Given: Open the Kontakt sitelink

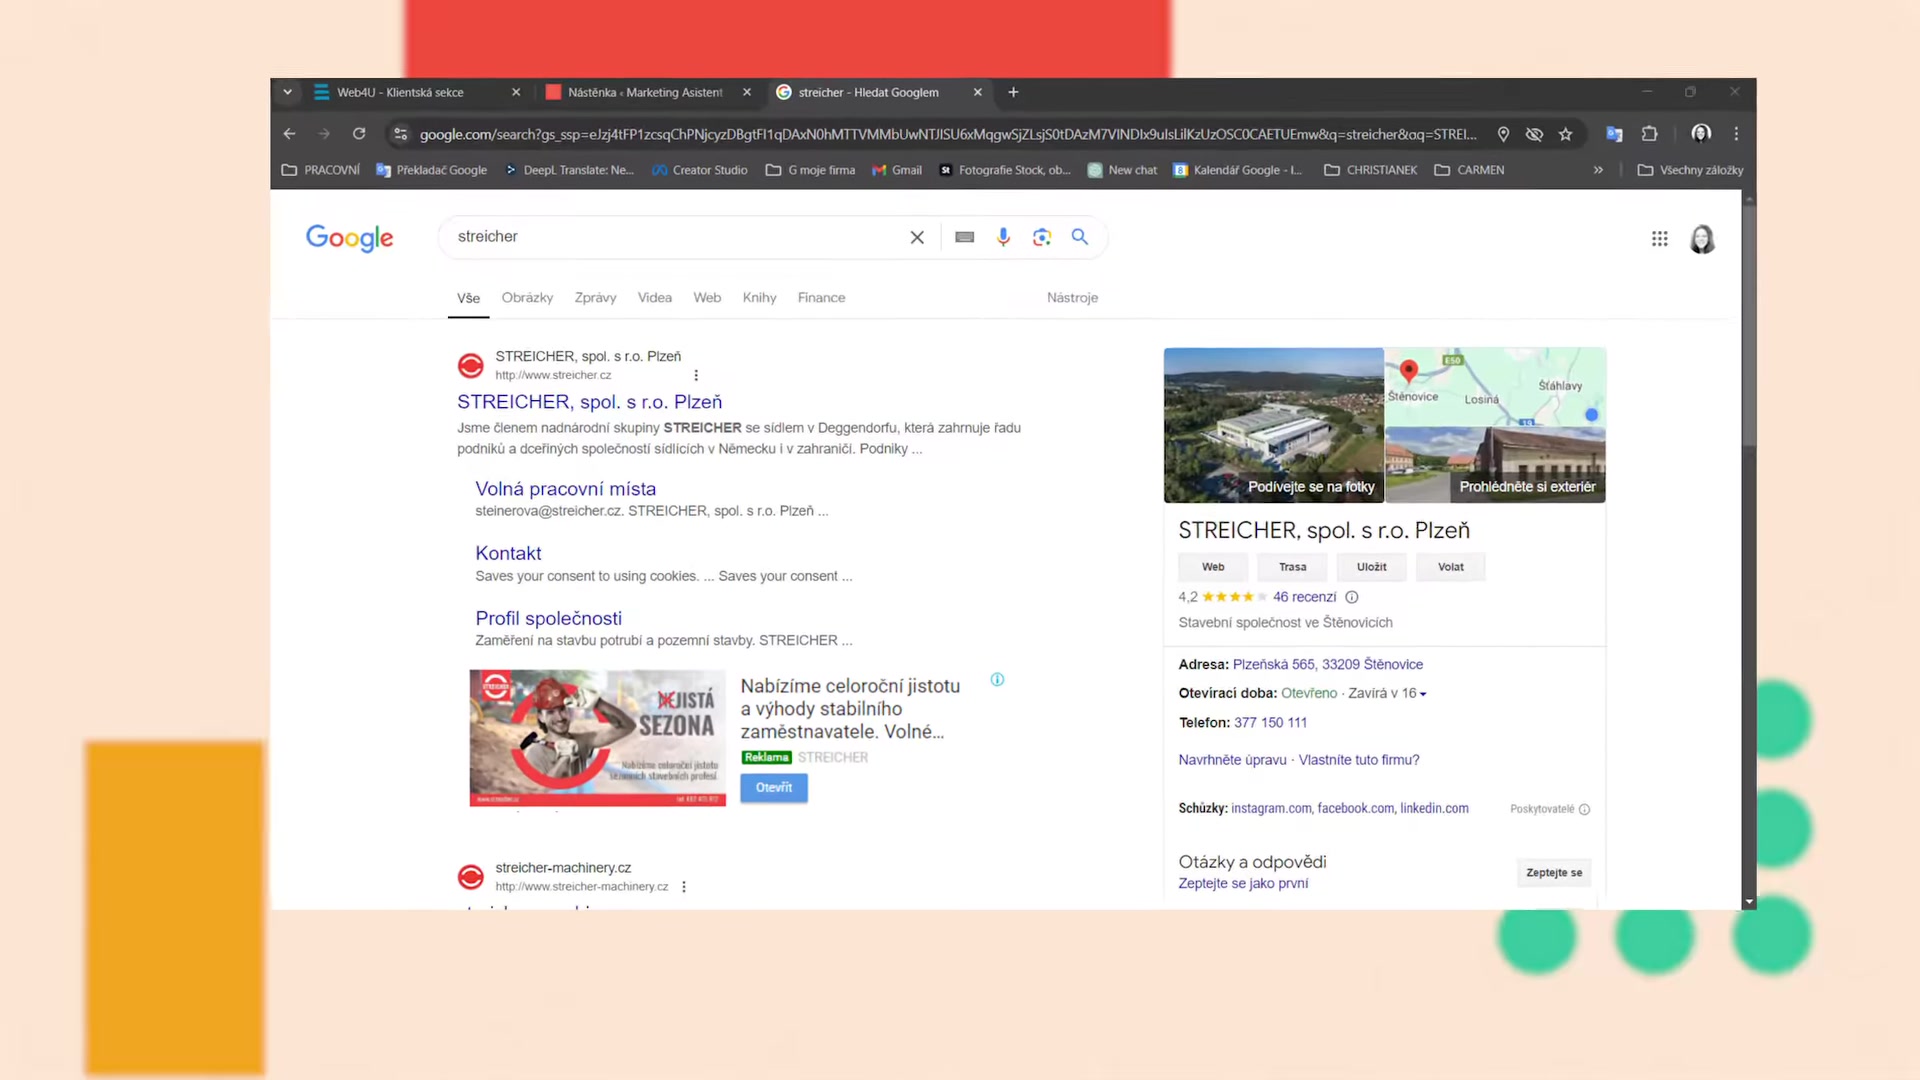Looking at the screenshot, I should 508,553.
